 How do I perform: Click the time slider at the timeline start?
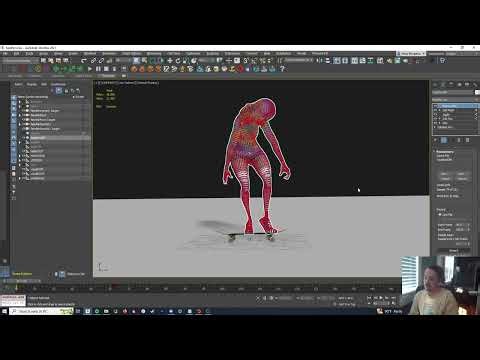pyautogui.click(x=22, y=281)
